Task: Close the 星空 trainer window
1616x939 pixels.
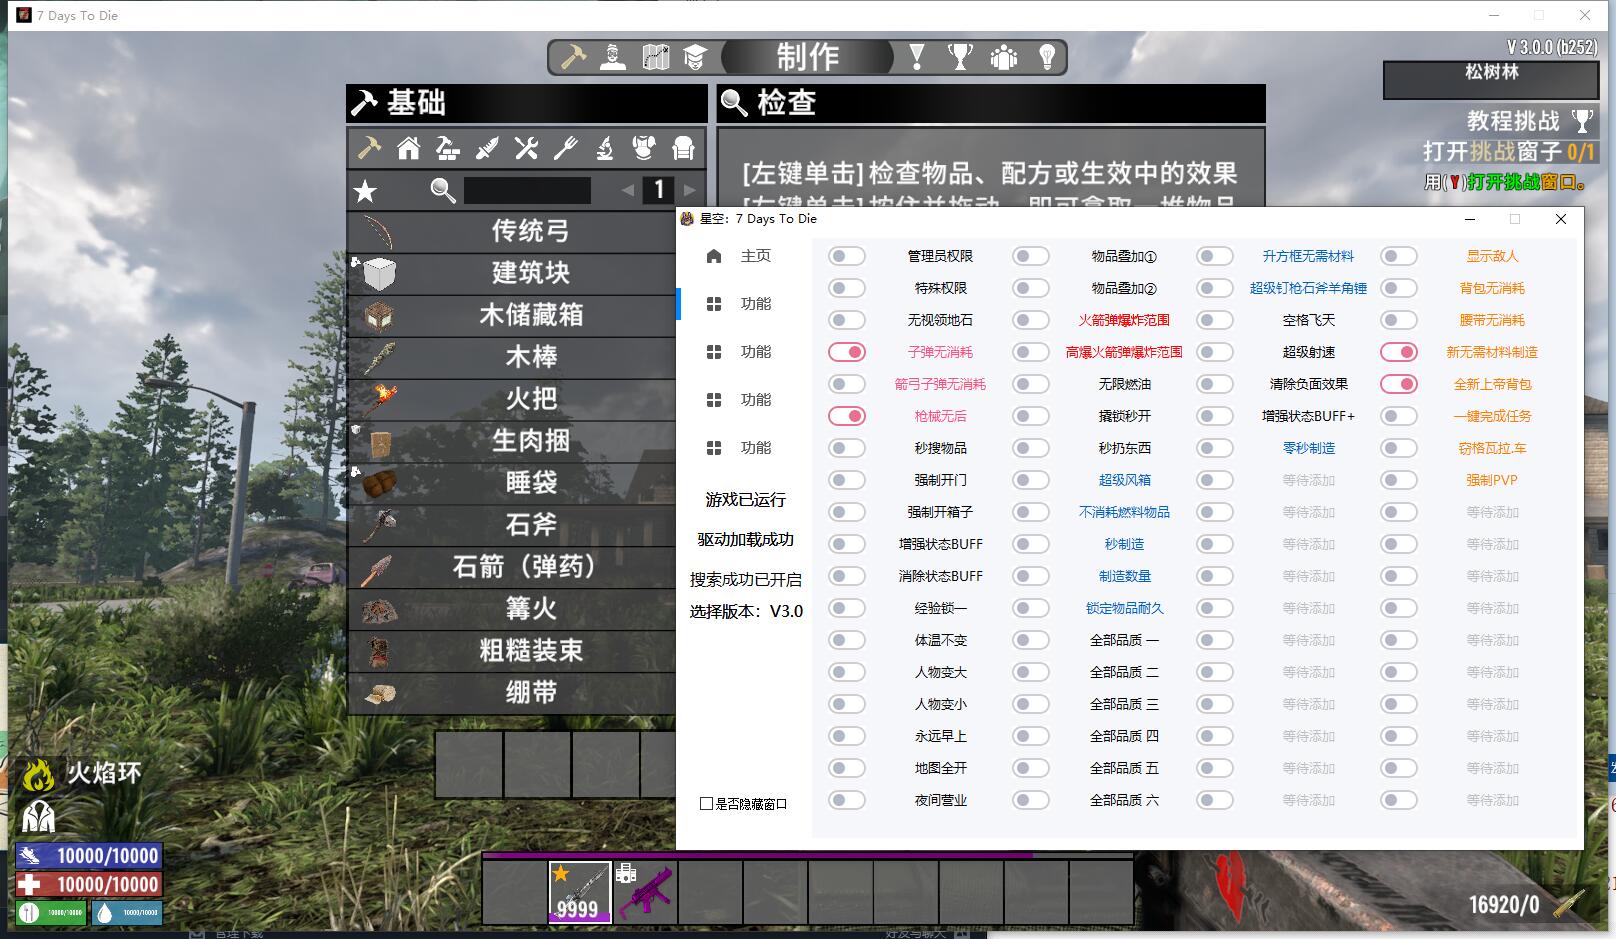Action: (x=1561, y=219)
